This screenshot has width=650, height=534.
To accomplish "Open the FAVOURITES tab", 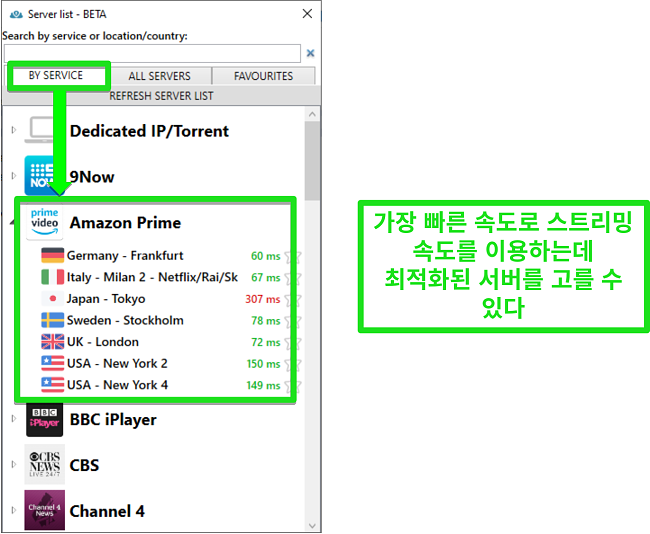I will pos(264,76).
